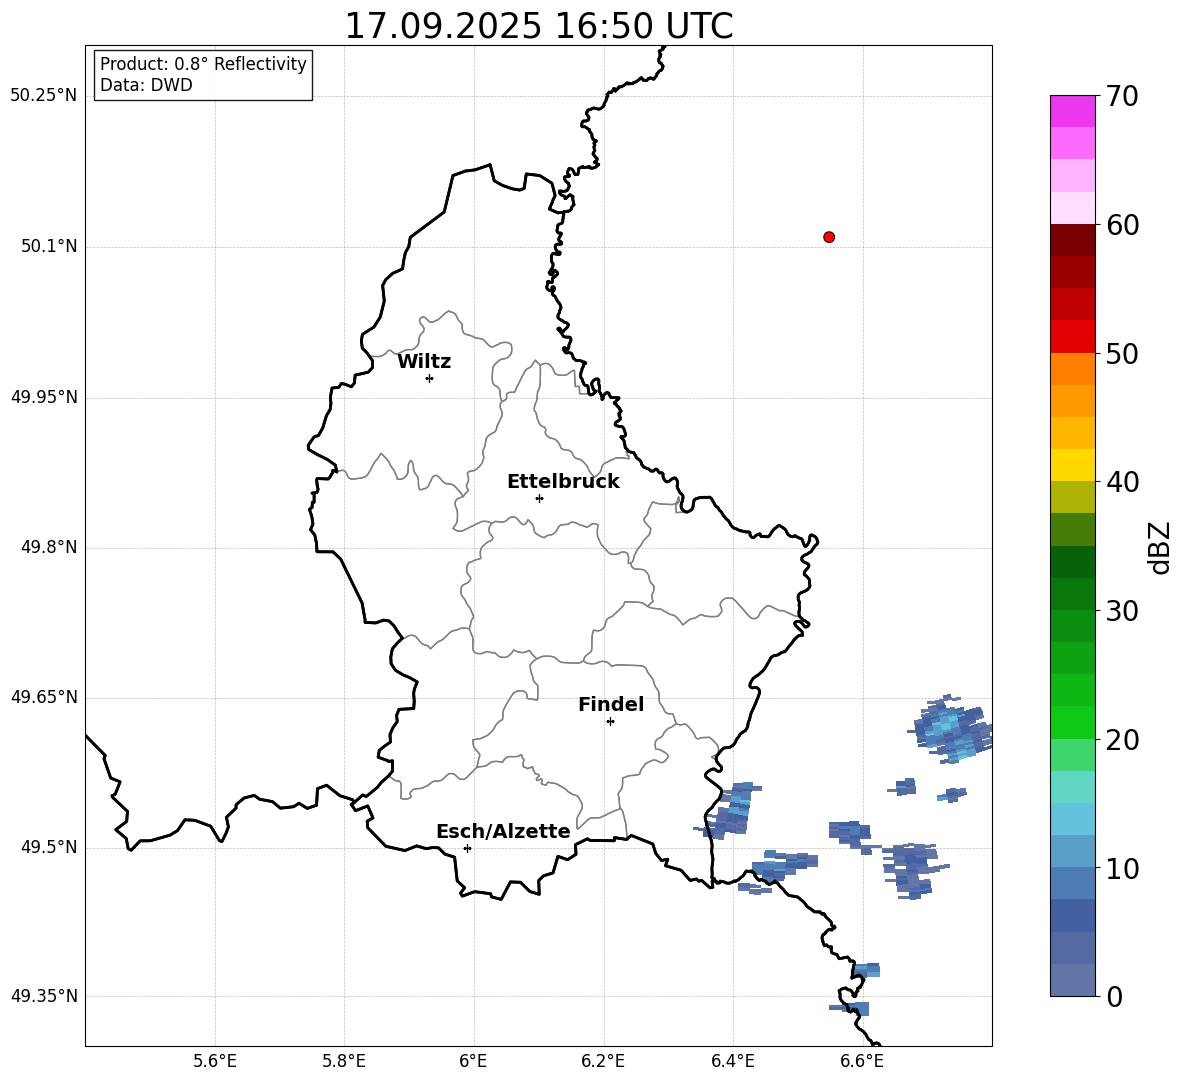Click the Product: 0.8° Reflectivity text
This screenshot has width=1184, height=1081.
coord(203,64)
